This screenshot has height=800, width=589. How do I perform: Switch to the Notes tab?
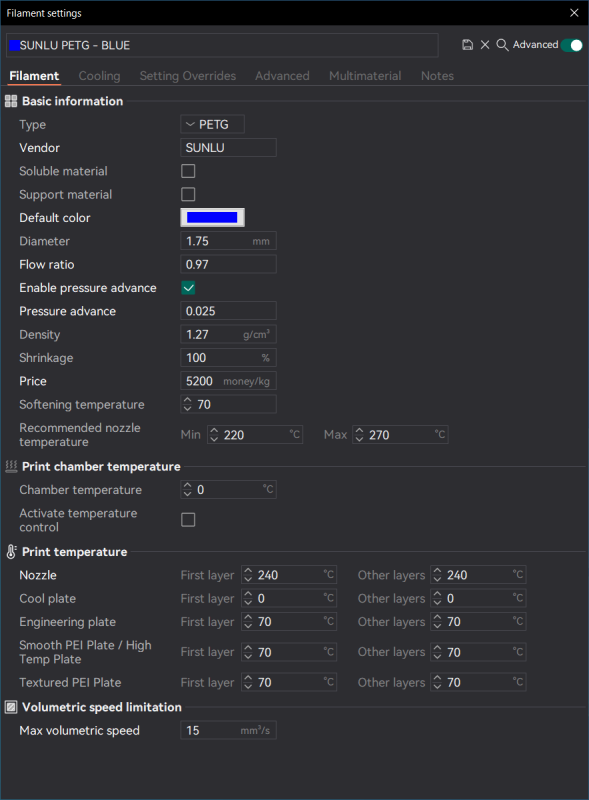[x=437, y=76]
